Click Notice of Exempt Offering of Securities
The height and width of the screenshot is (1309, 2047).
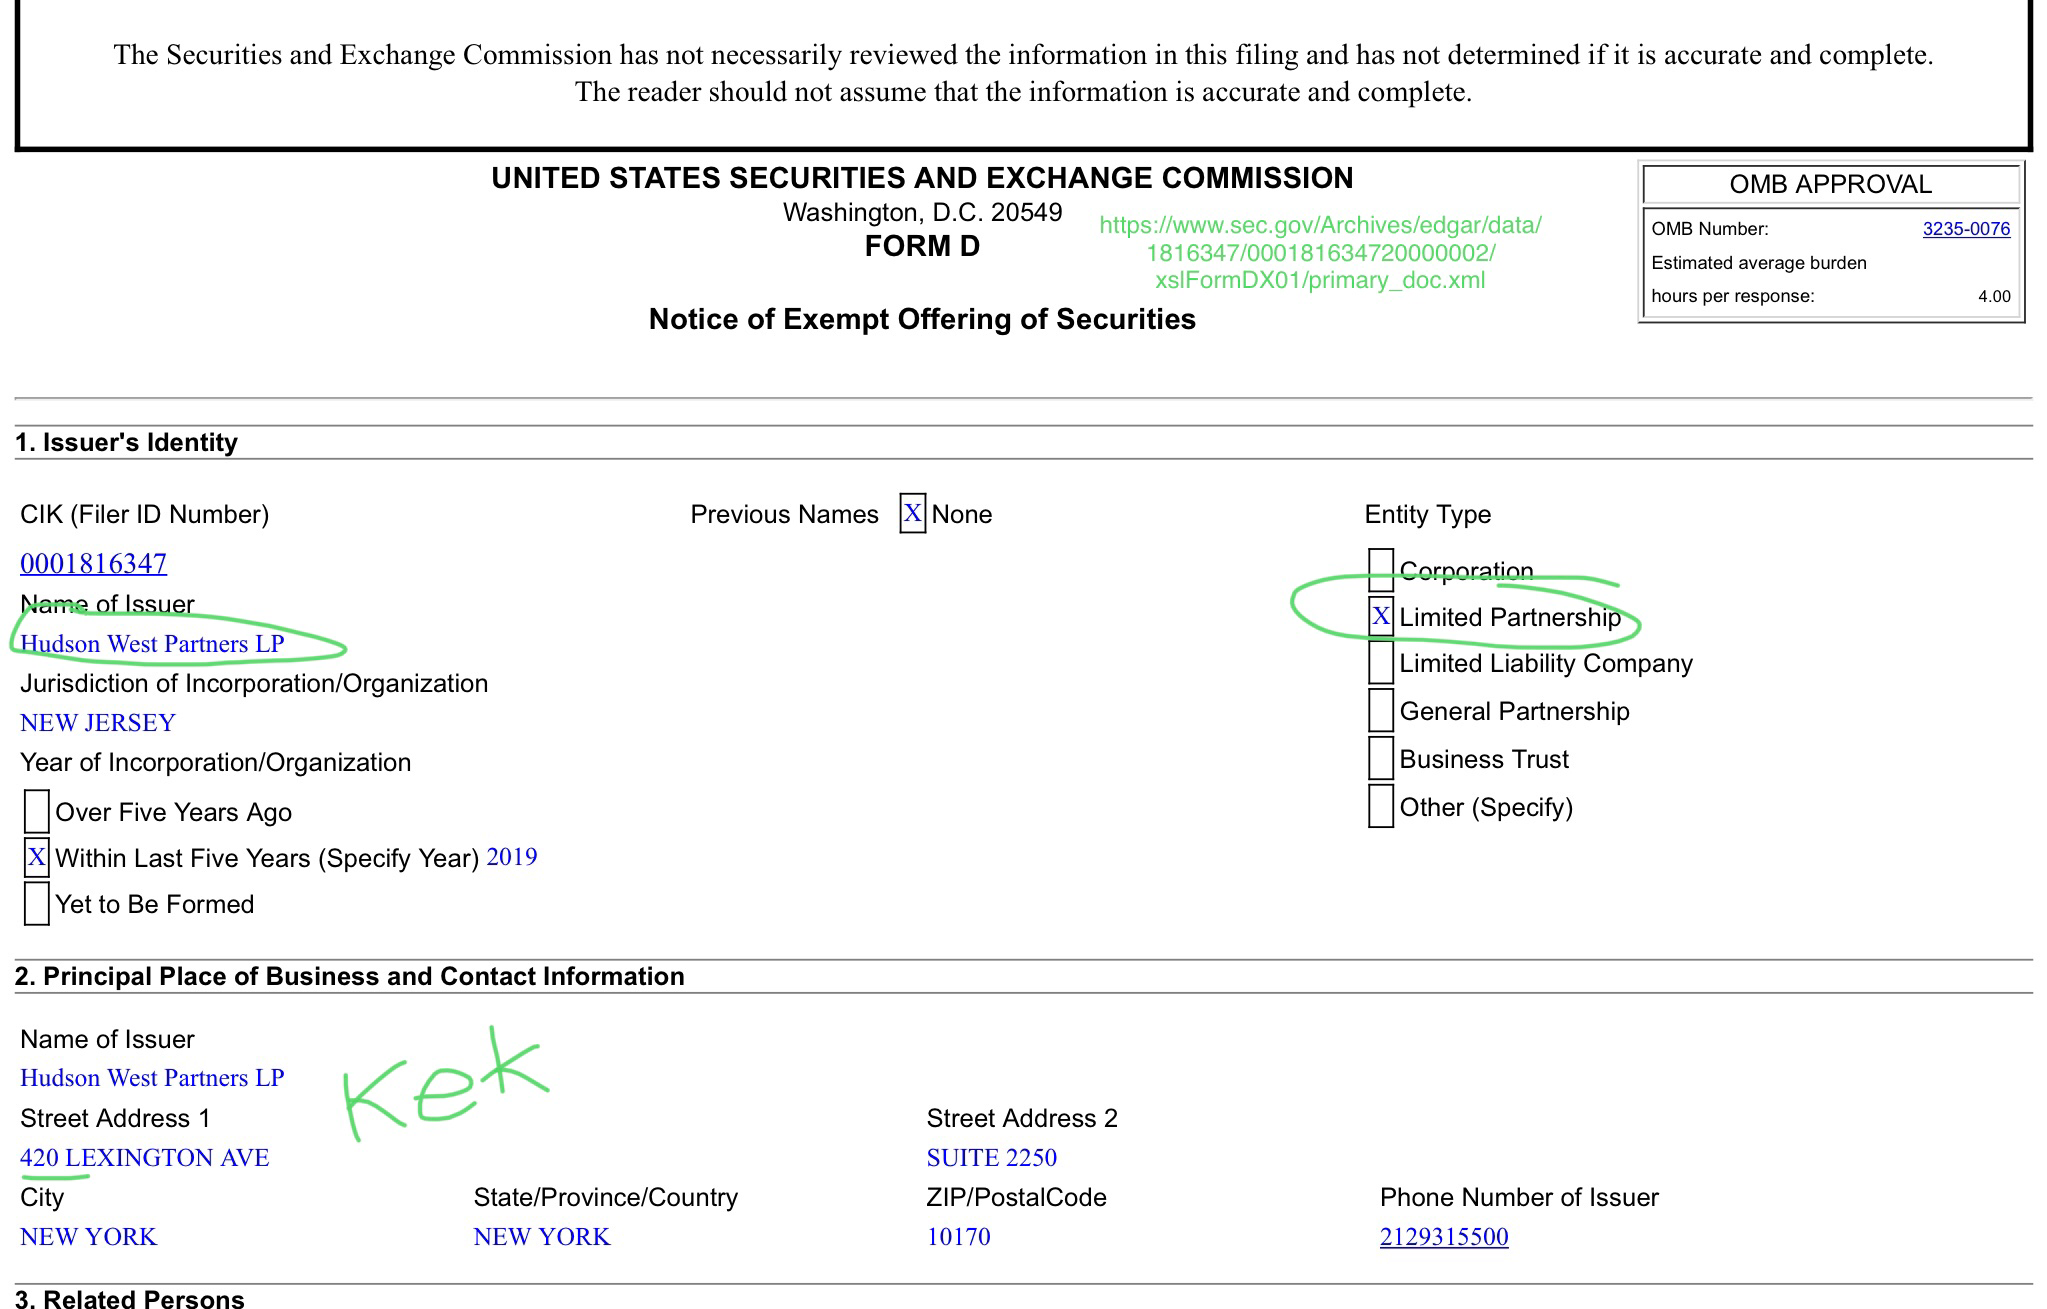pyautogui.click(x=922, y=319)
